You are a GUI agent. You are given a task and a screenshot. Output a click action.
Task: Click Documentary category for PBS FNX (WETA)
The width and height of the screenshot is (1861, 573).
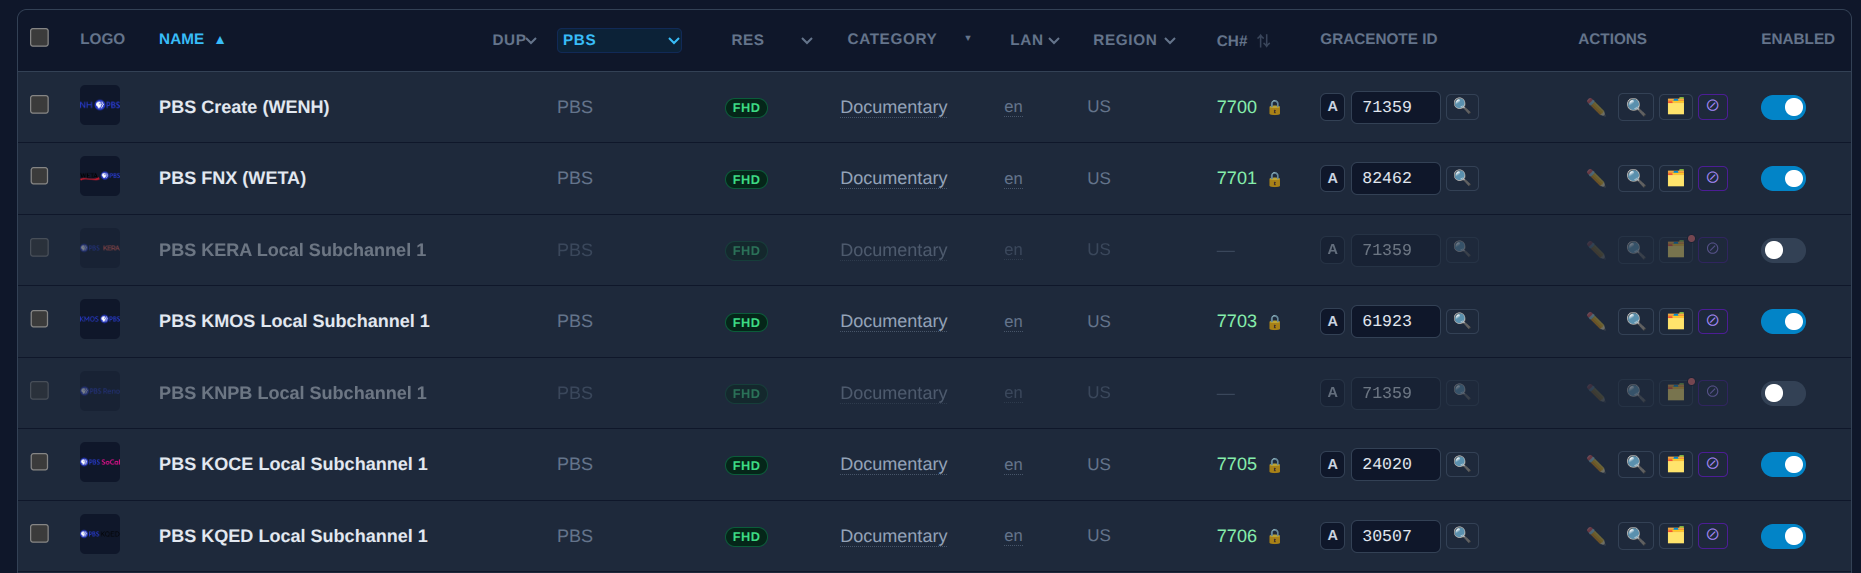coord(893,178)
